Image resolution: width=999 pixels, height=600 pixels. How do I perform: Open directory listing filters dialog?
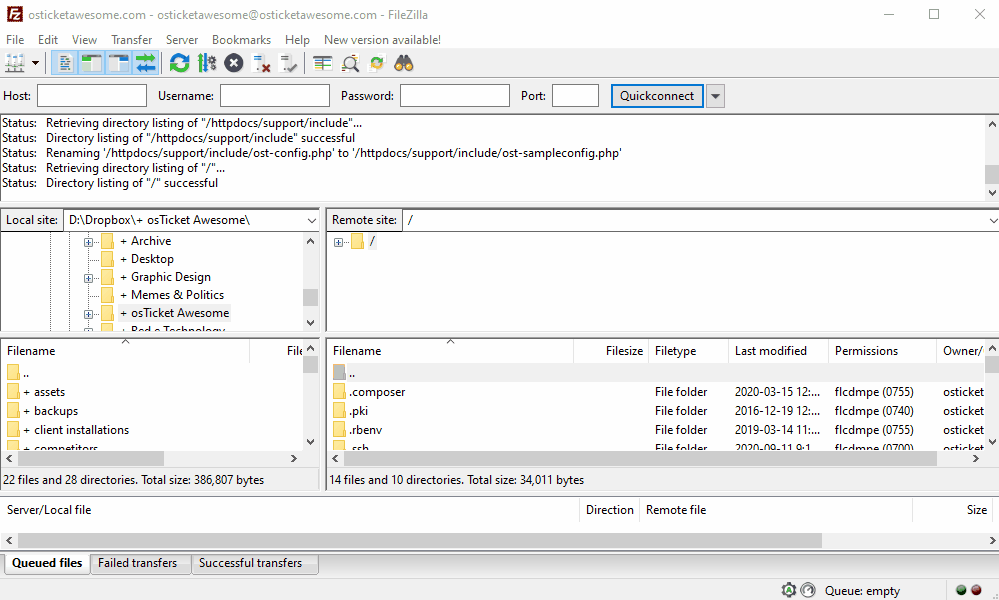tap(322, 63)
